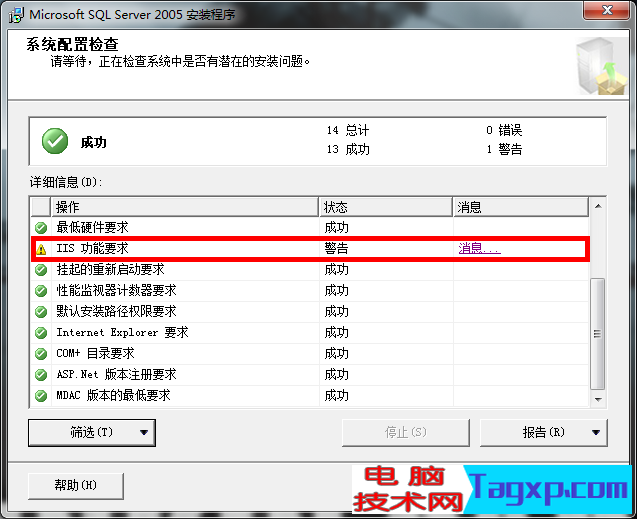The image size is (637, 519).
Task: Click the disabled 停止(S) button
Action: coord(405,433)
